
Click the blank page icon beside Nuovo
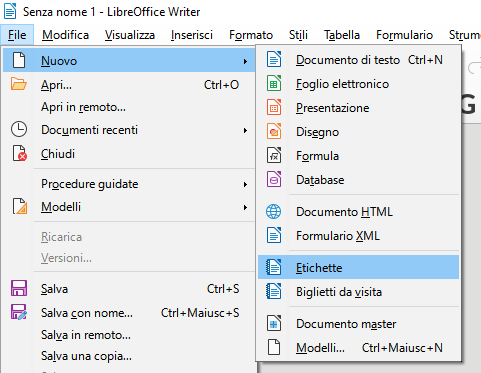[x=19, y=61]
